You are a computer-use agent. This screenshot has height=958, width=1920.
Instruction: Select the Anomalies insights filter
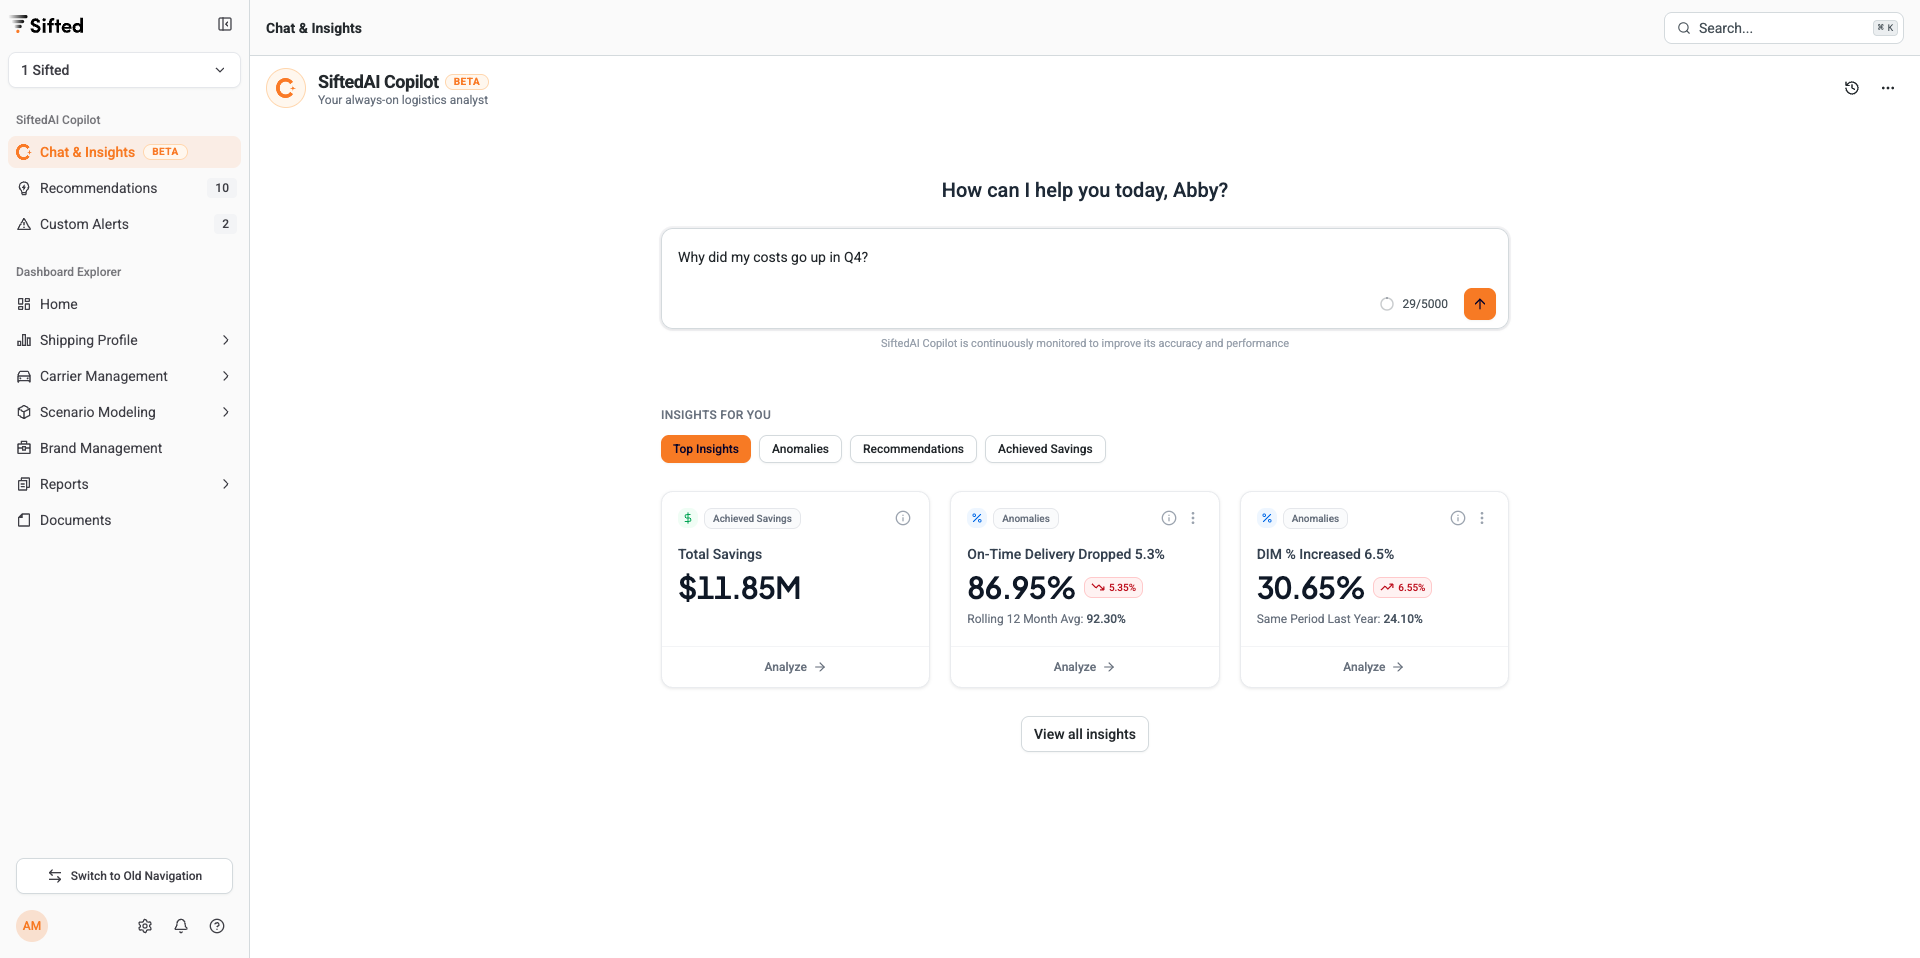(800, 449)
